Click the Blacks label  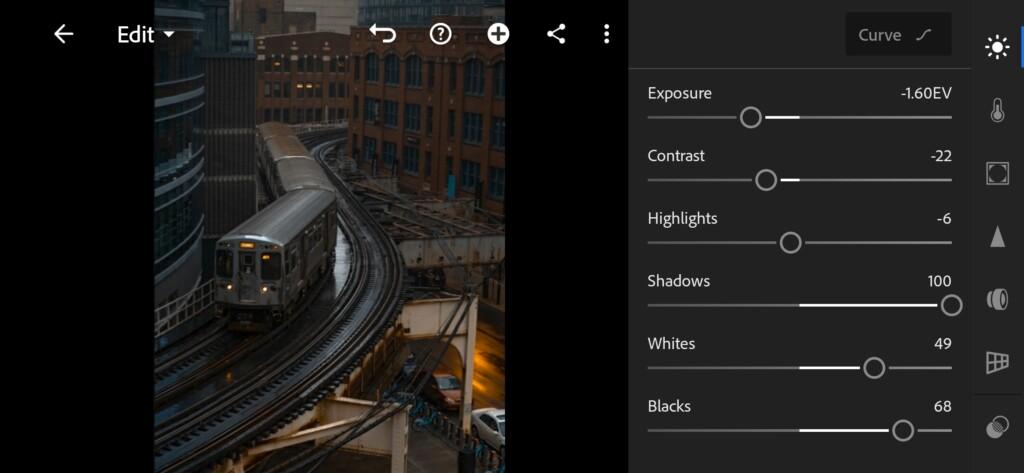click(x=669, y=406)
